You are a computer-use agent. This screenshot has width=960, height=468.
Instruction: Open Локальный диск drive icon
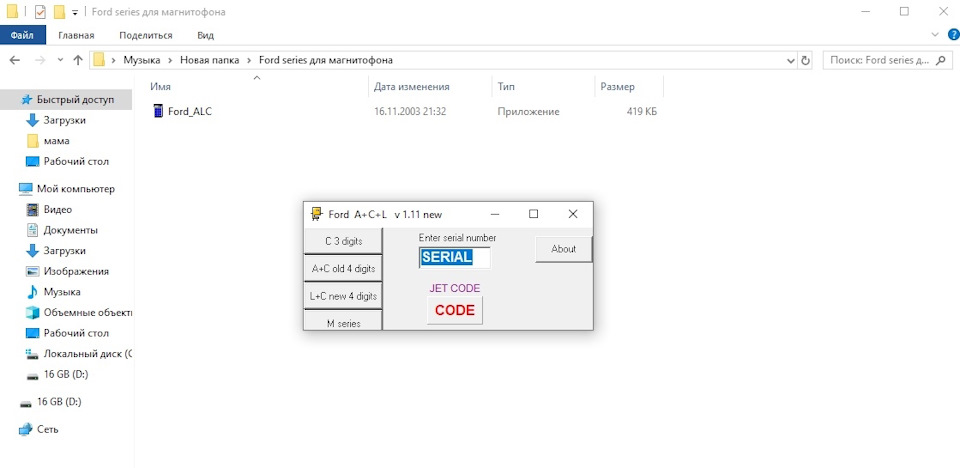coord(32,353)
